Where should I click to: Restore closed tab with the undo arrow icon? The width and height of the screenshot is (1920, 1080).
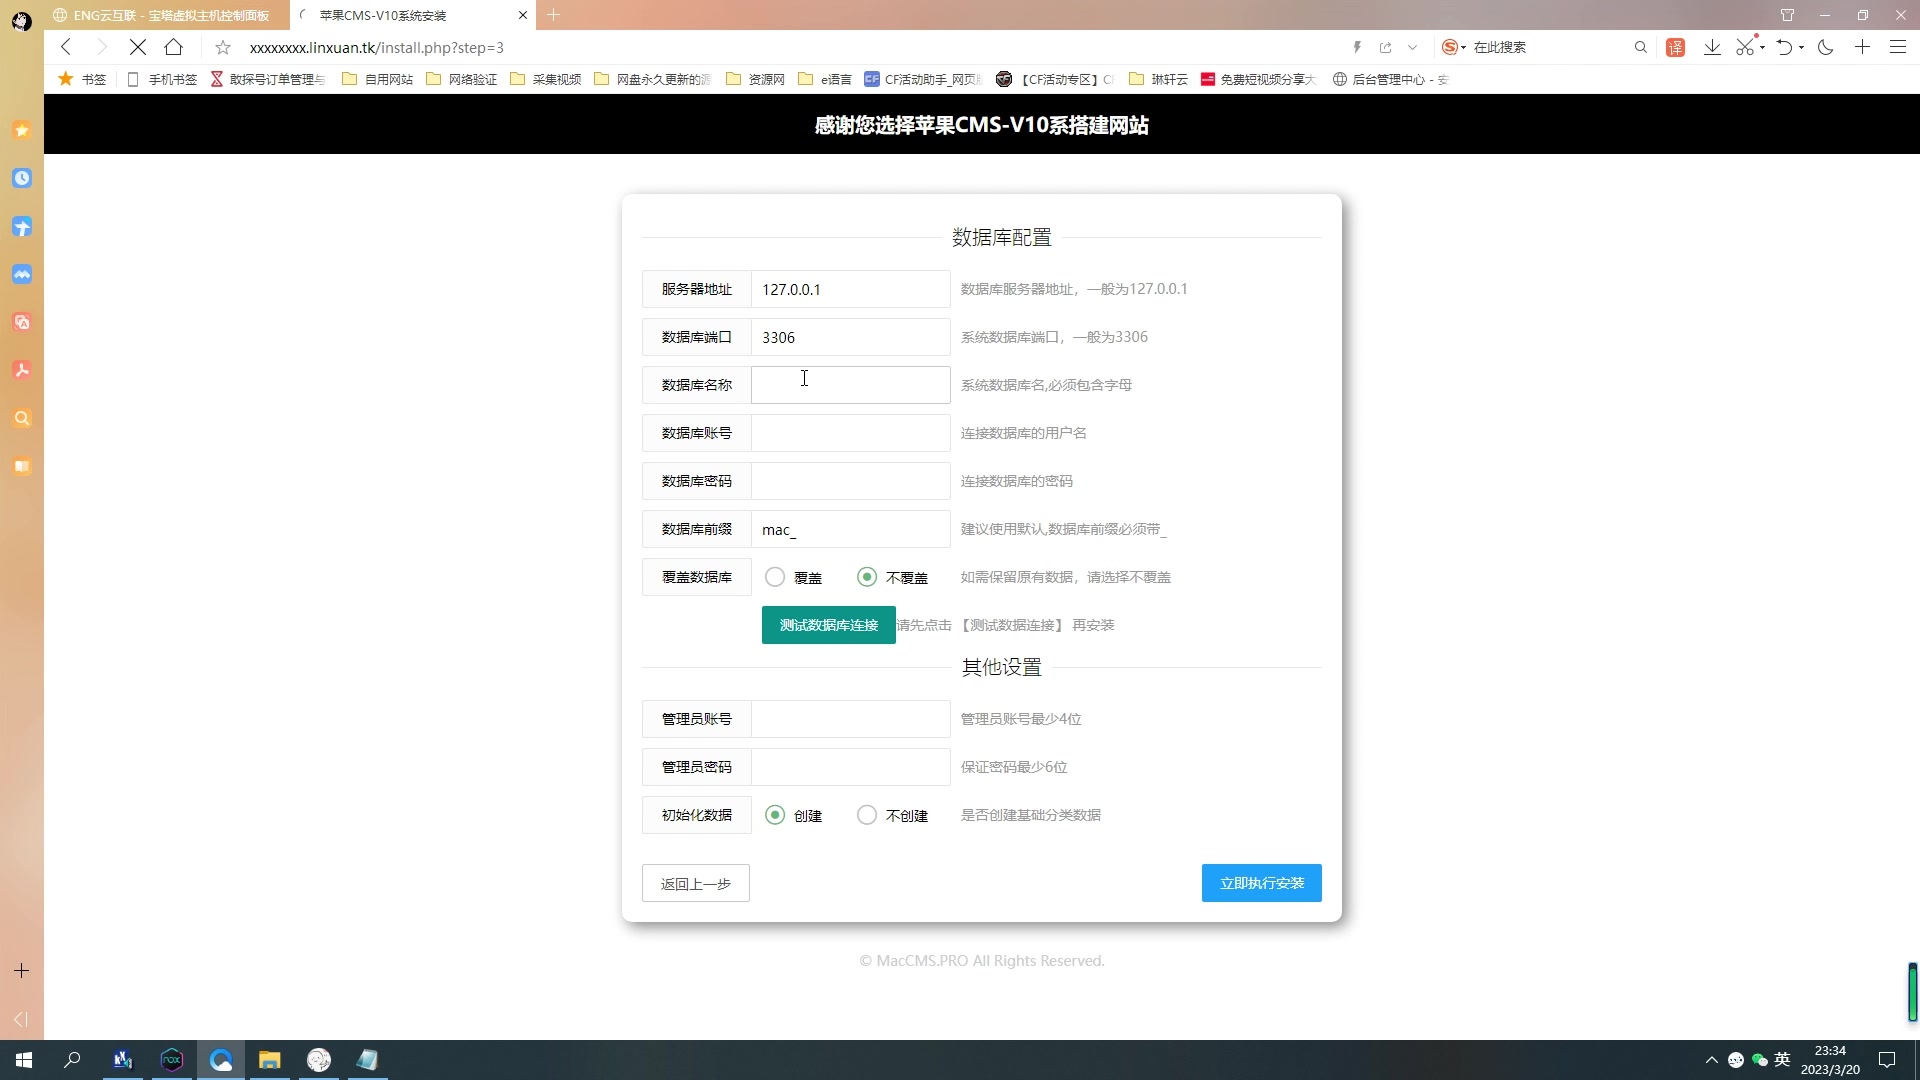[x=1787, y=47]
